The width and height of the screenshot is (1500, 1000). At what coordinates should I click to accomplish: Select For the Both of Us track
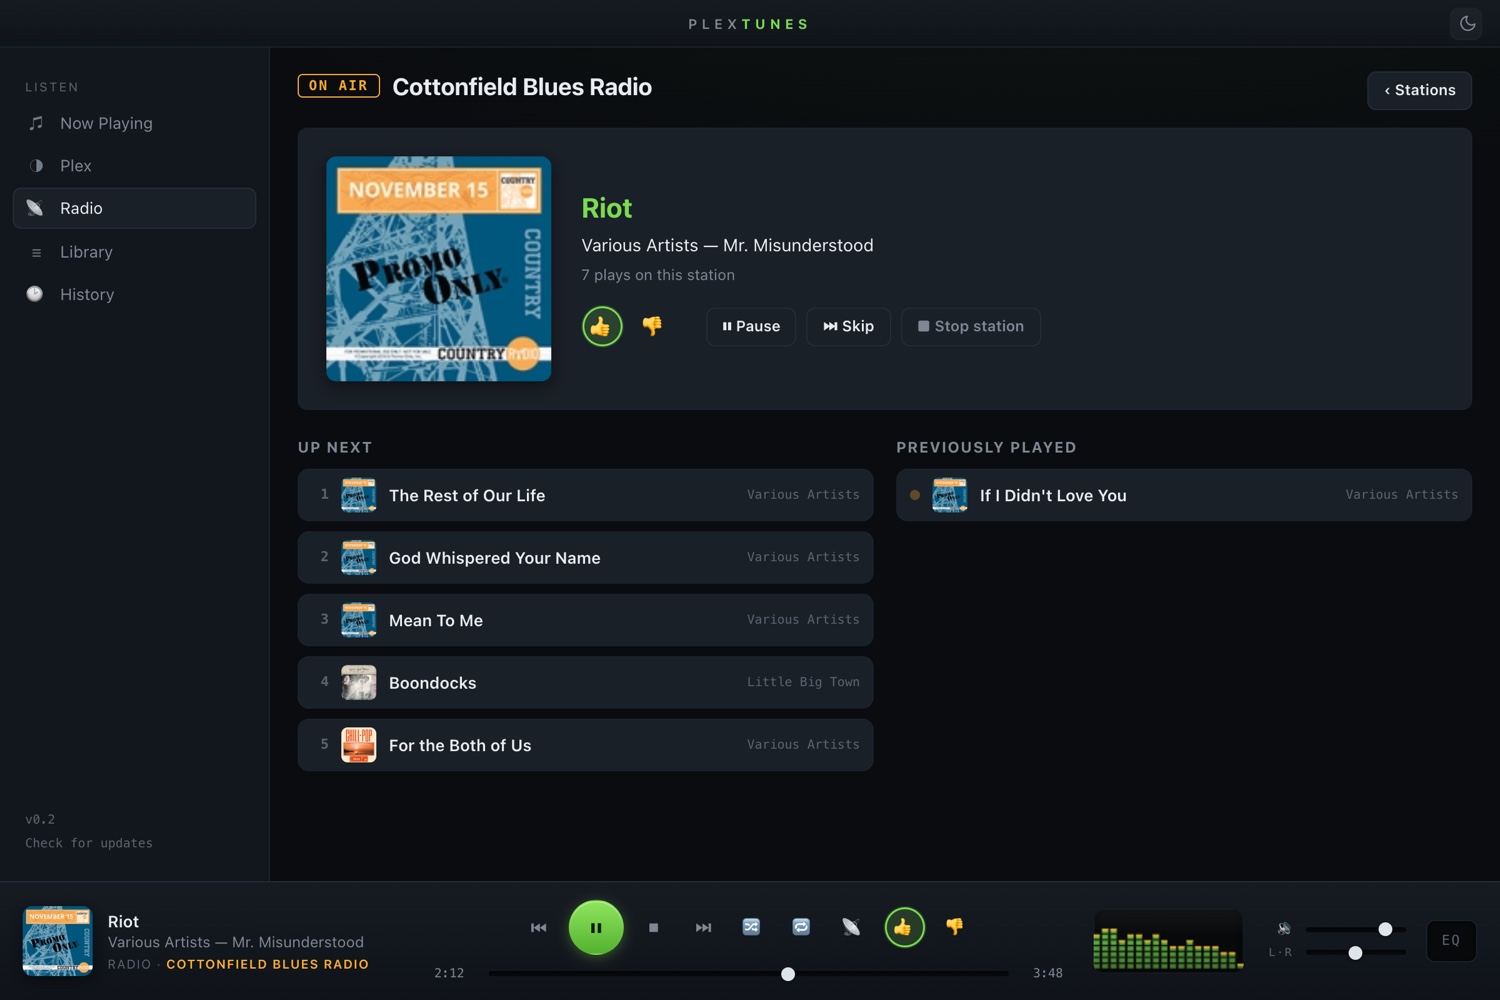point(585,745)
